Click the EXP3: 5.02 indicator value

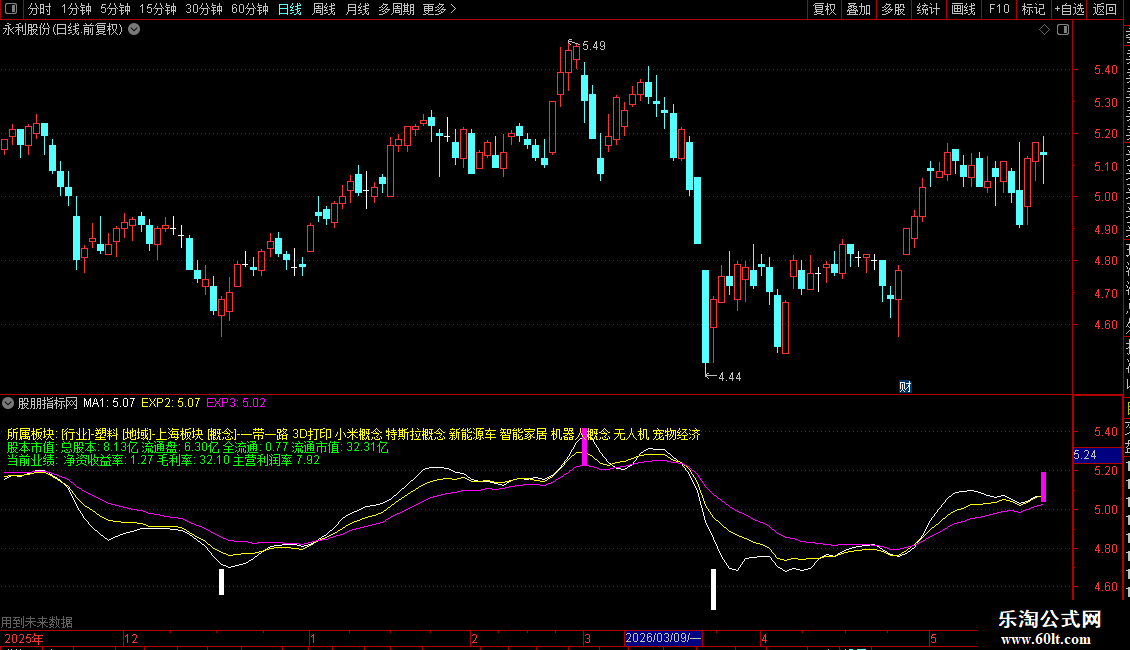(236, 403)
